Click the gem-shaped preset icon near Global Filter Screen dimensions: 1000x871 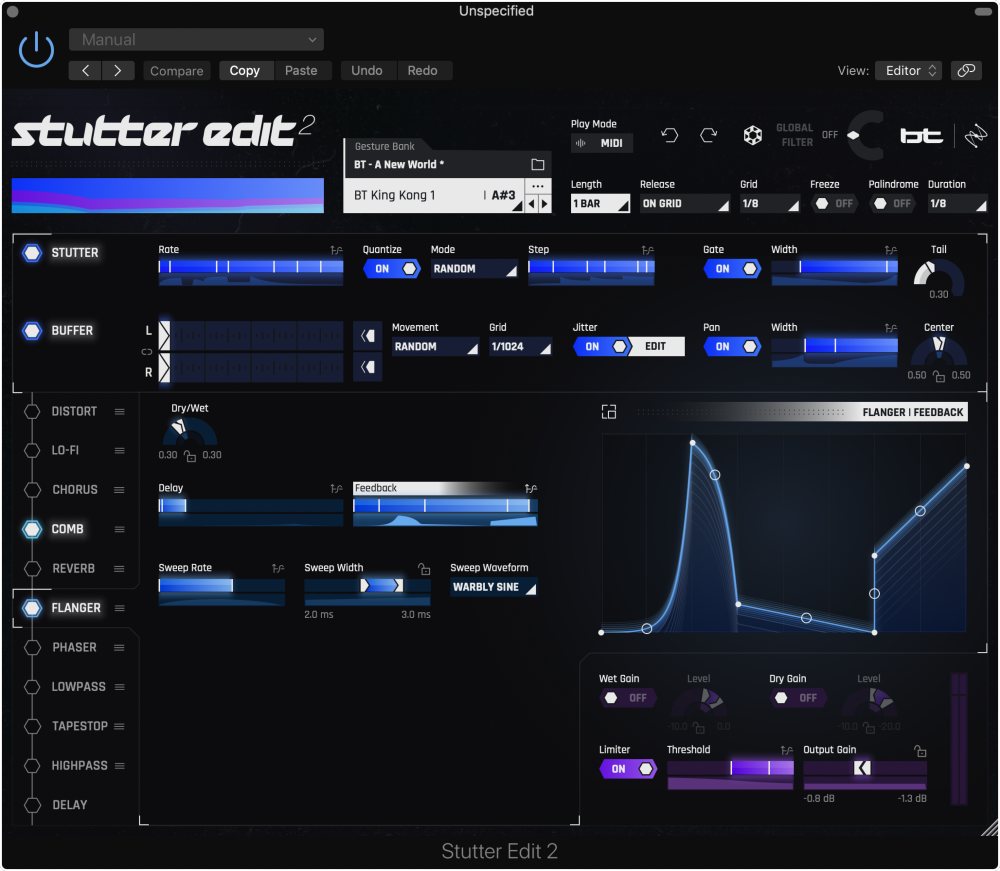click(x=753, y=135)
